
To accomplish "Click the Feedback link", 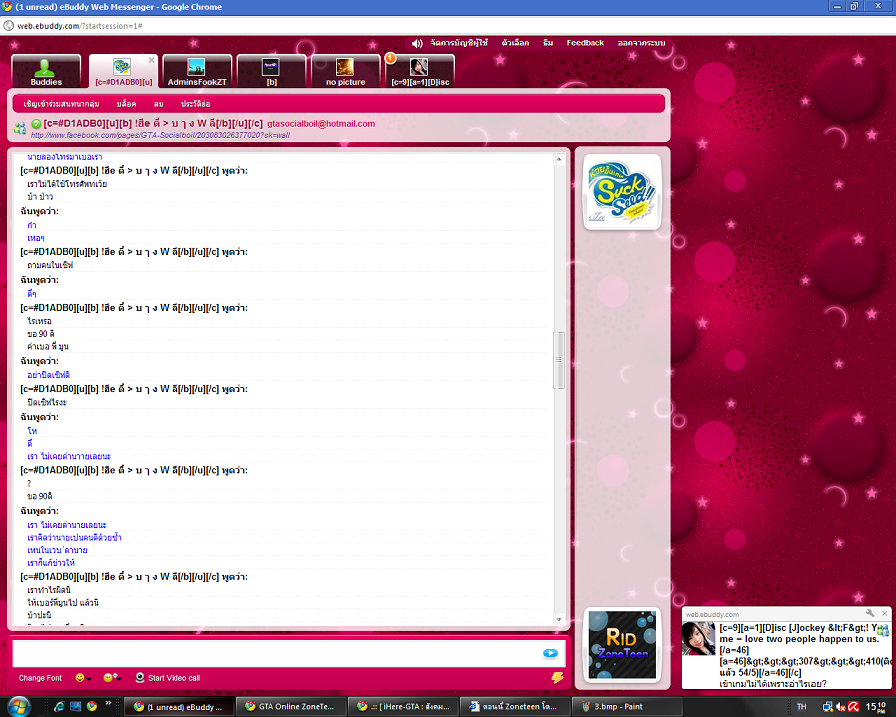I will (585, 43).
